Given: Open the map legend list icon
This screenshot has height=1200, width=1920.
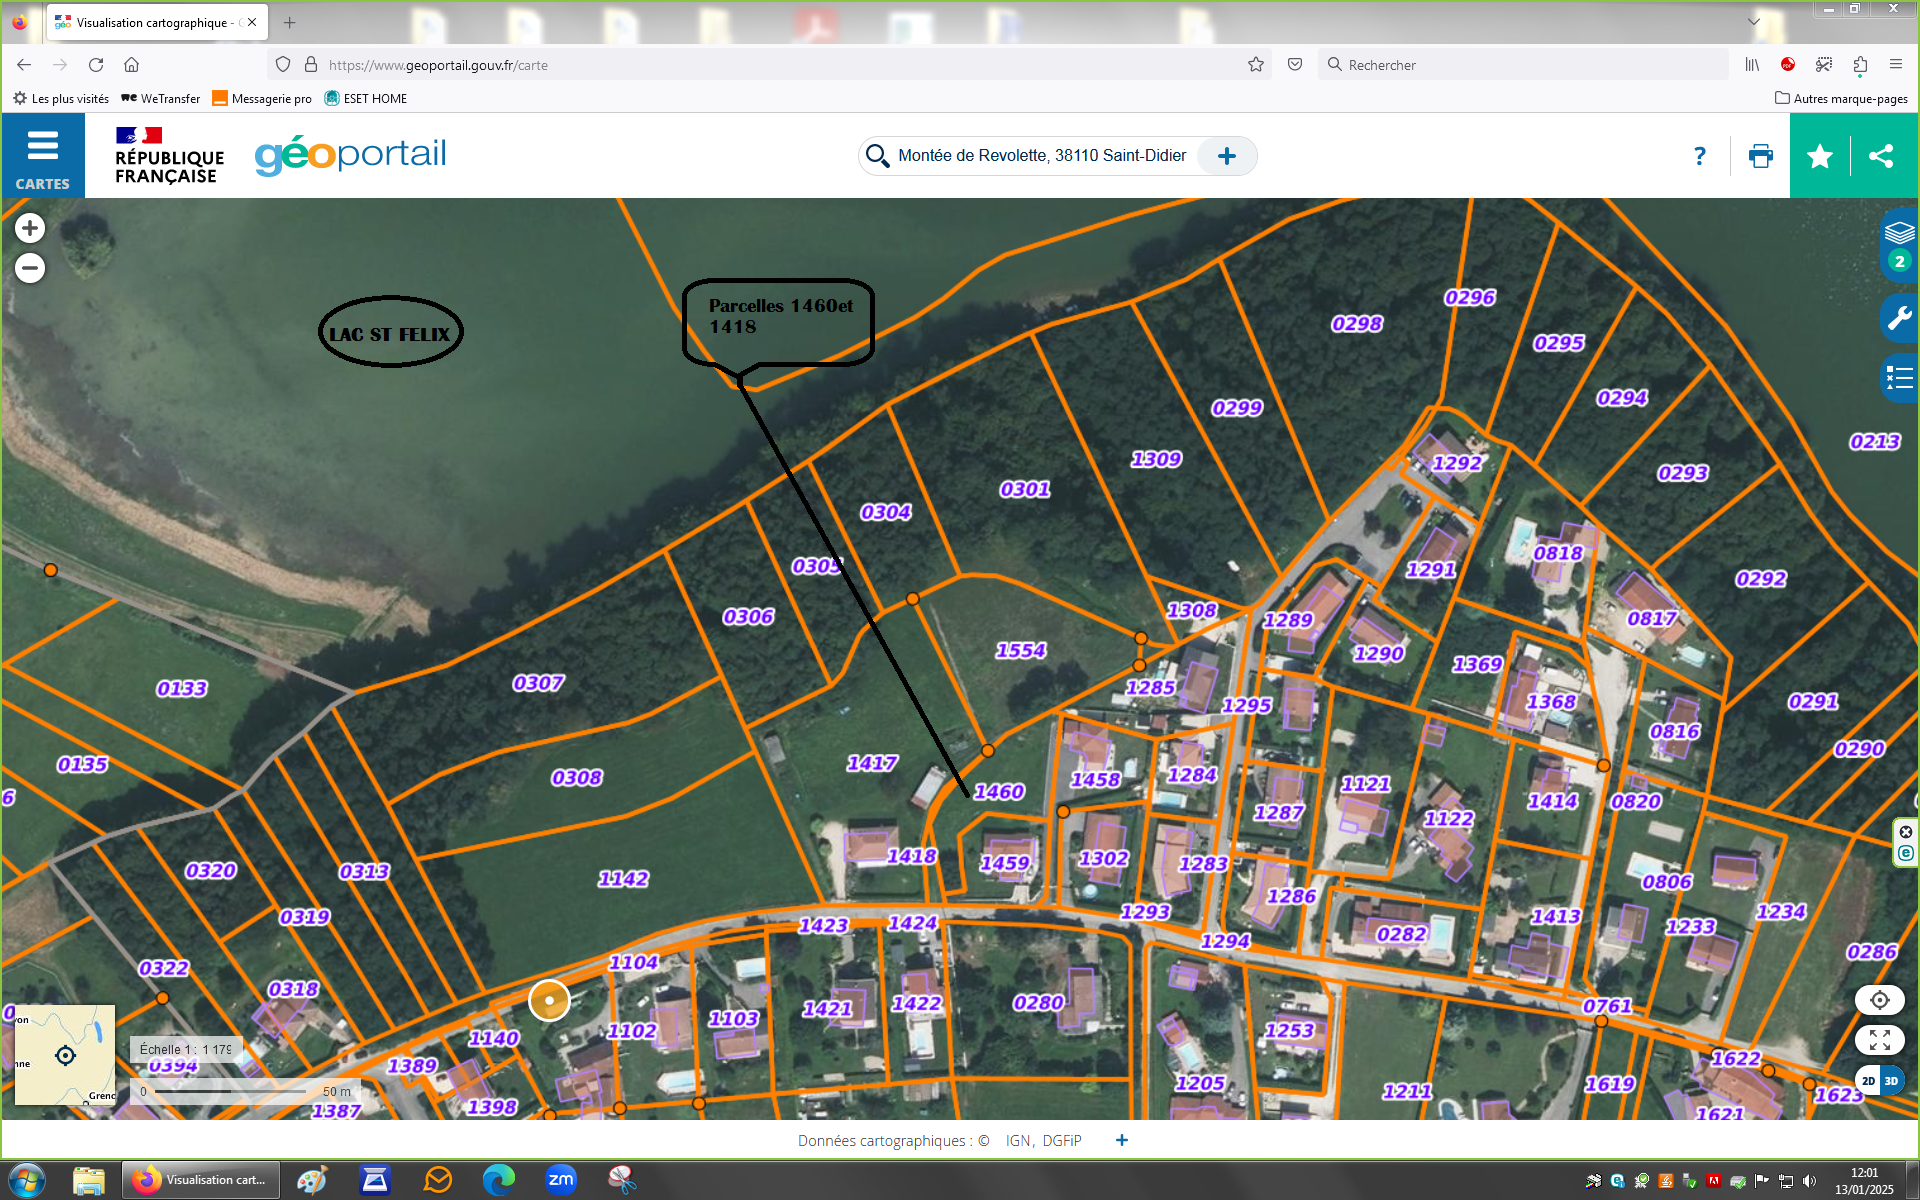Looking at the screenshot, I should tap(1899, 378).
